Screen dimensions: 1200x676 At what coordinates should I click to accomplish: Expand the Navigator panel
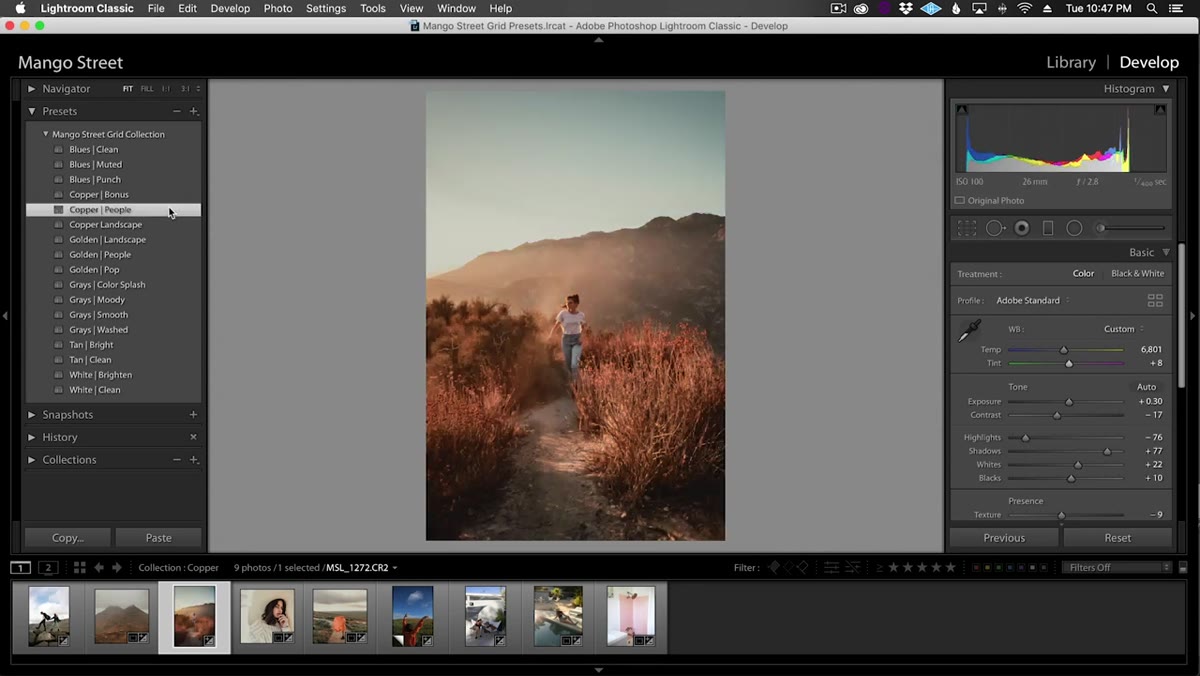[32, 89]
